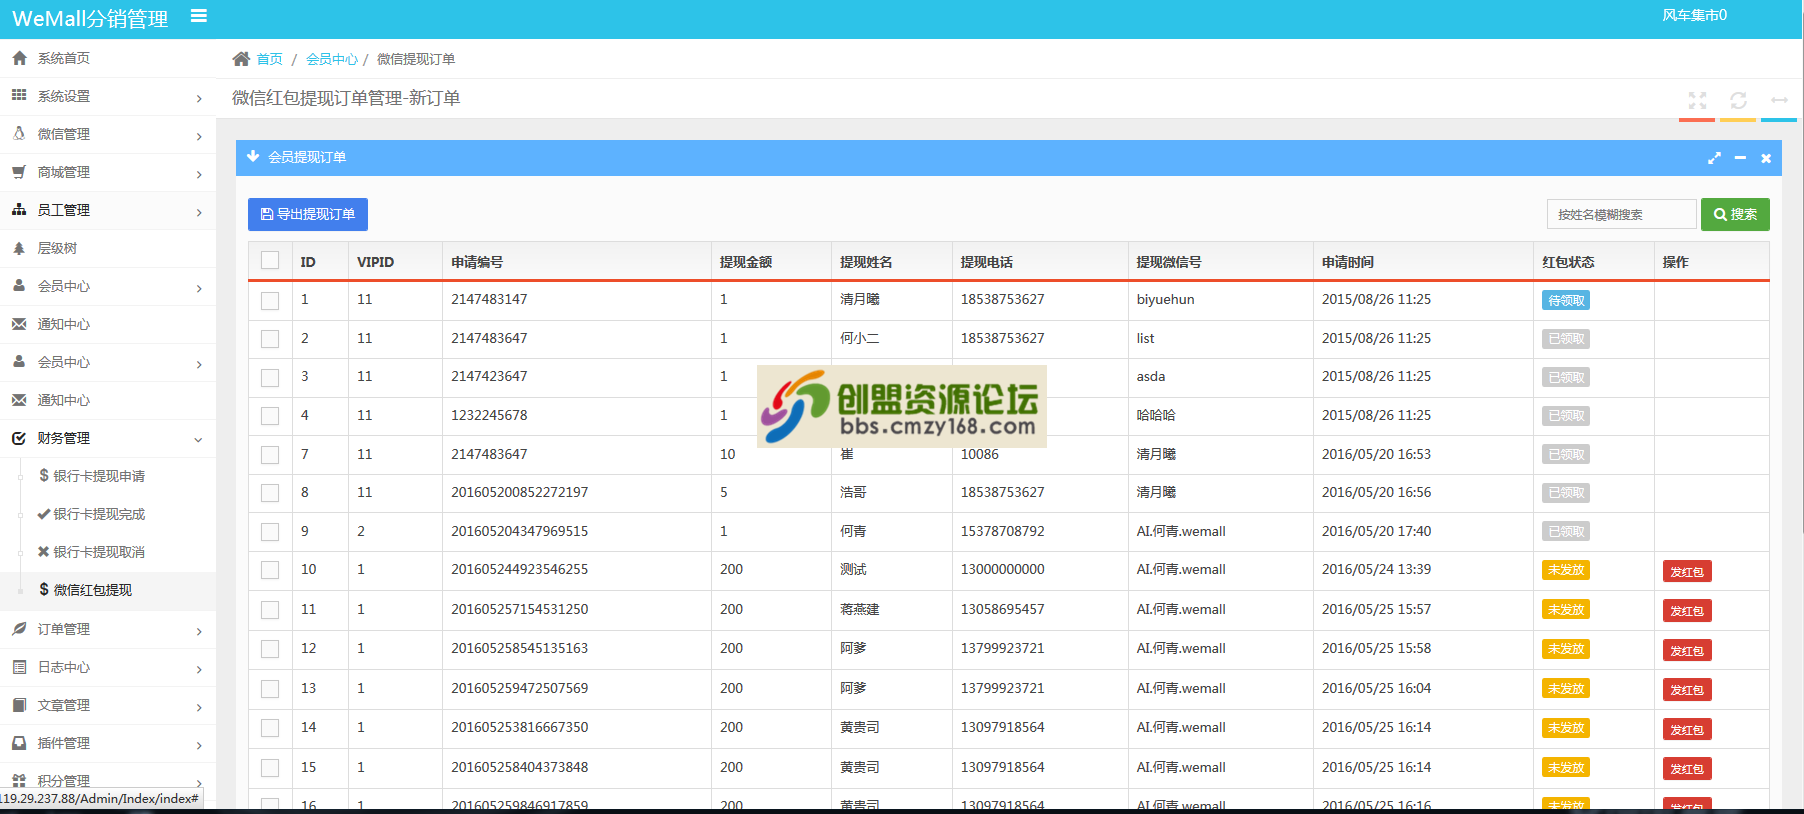
Task: Click the tree icon beside 层级树
Action: [19, 248]
